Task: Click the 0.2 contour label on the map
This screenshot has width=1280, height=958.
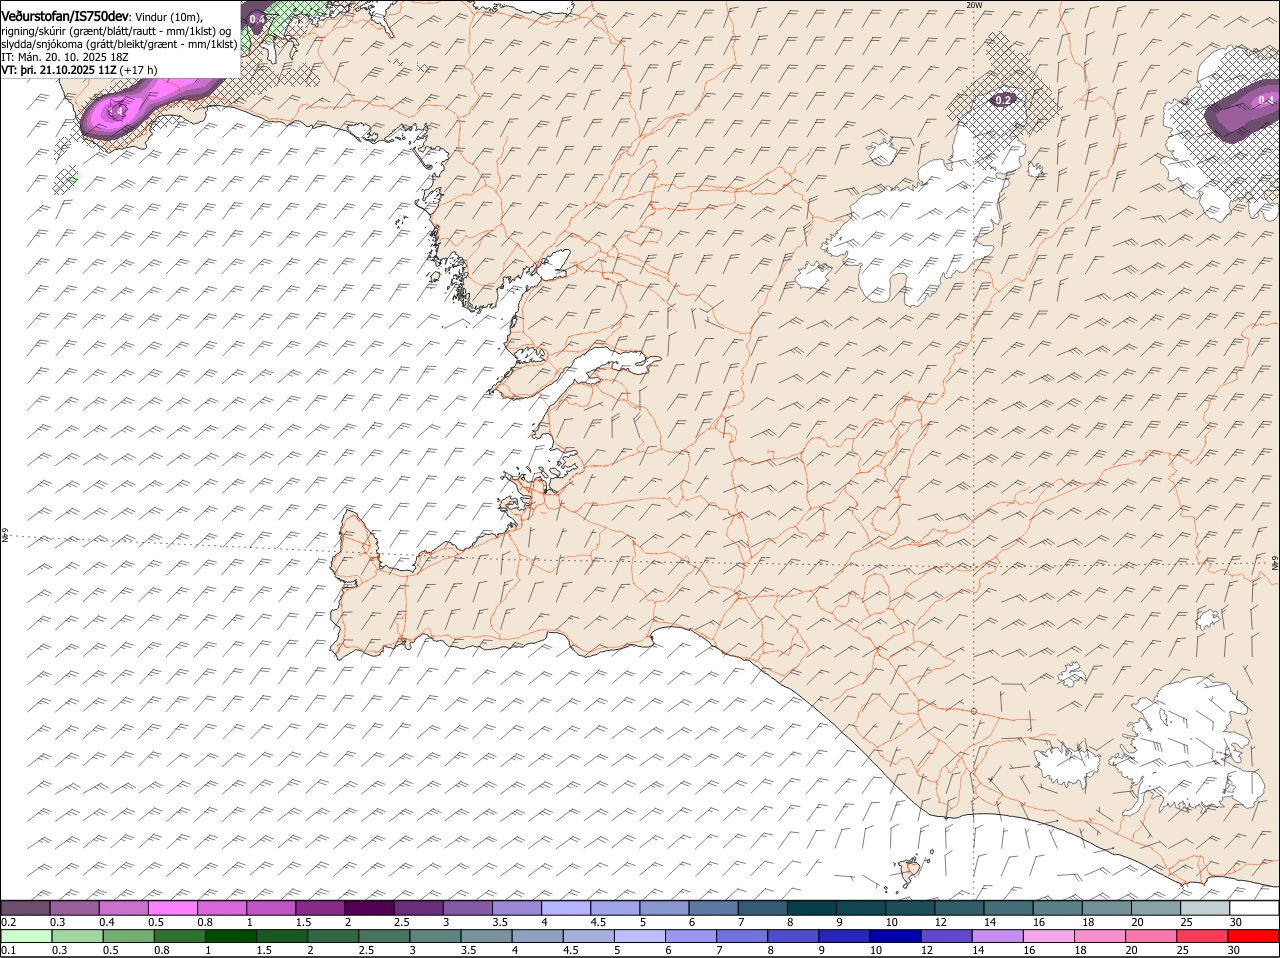Action: click(x=1003, y=99)
